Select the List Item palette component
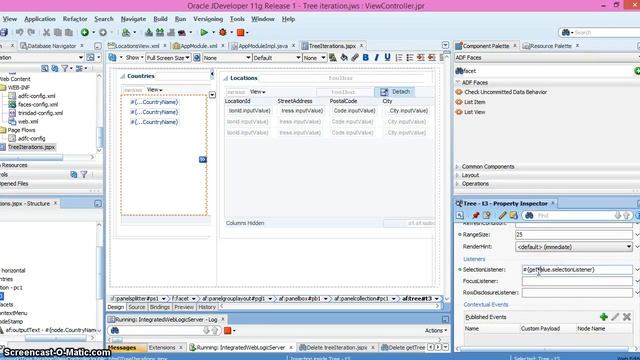 [474, 102]
